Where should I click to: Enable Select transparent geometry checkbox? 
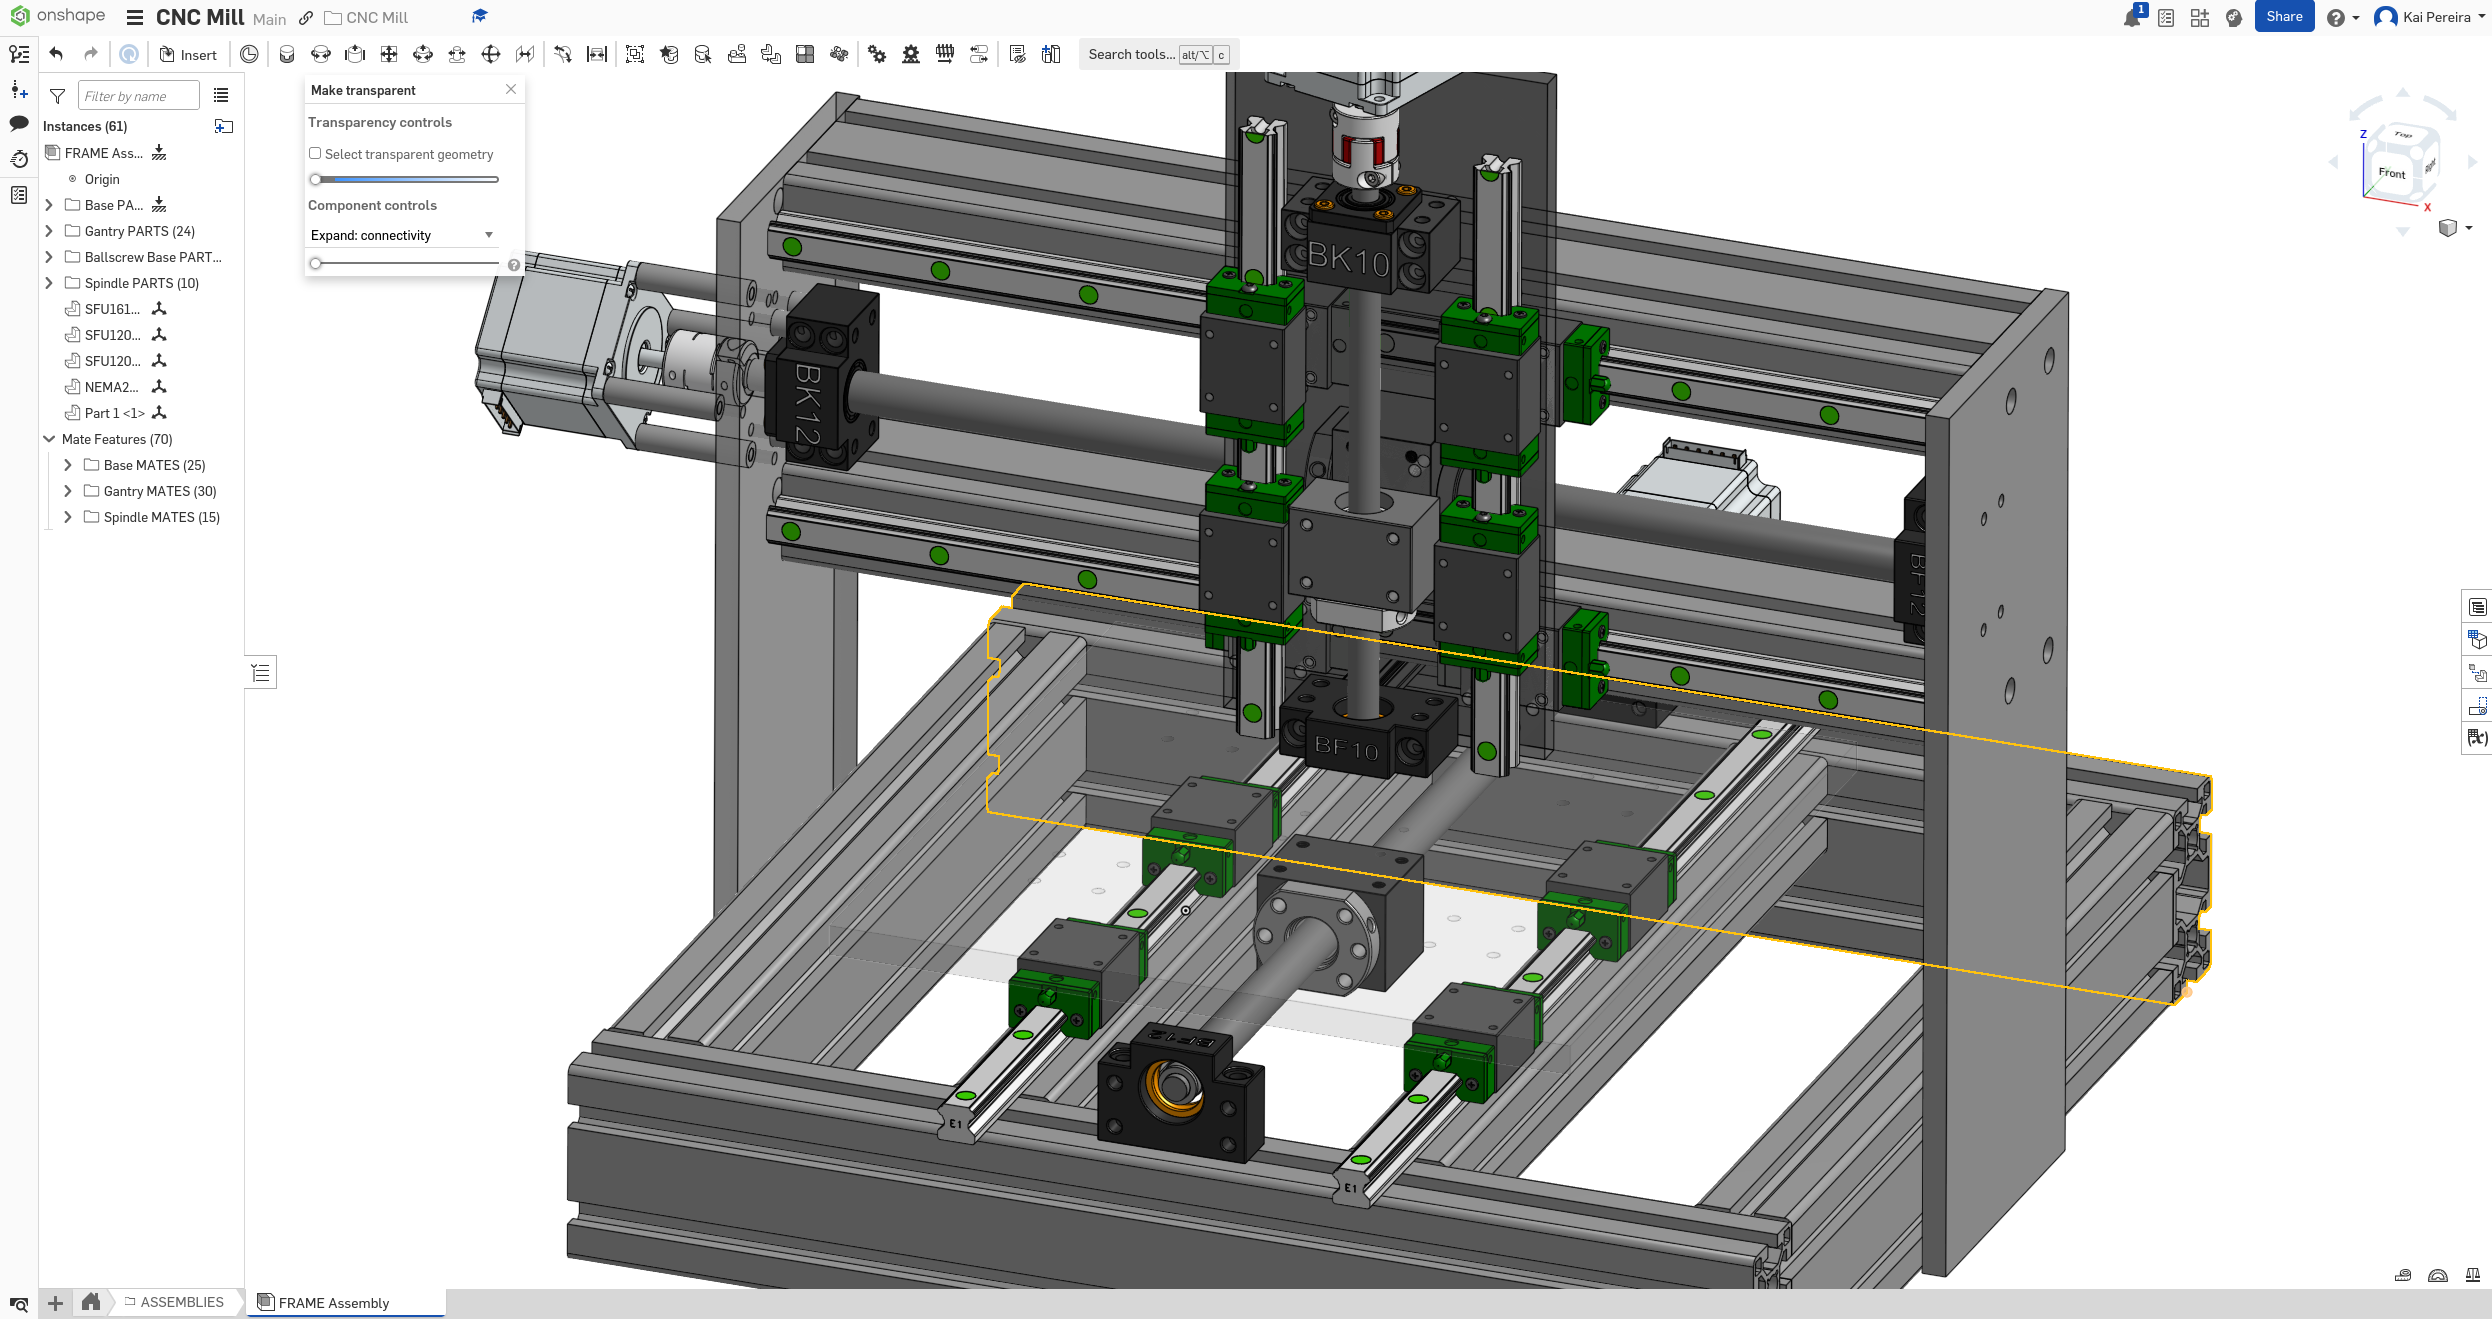pos(315,153)
